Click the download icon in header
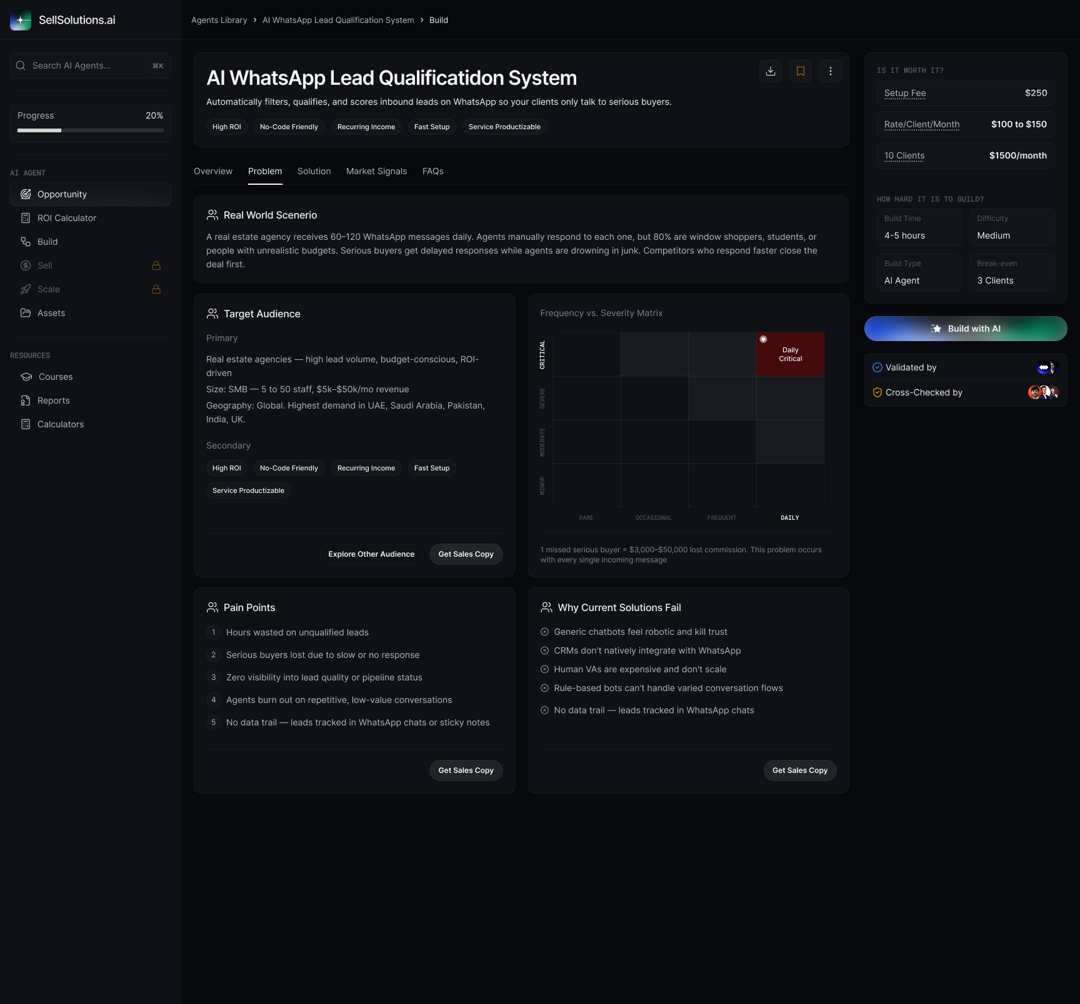The width and height of the screenshot is (1080, 1004). [770, 71]
